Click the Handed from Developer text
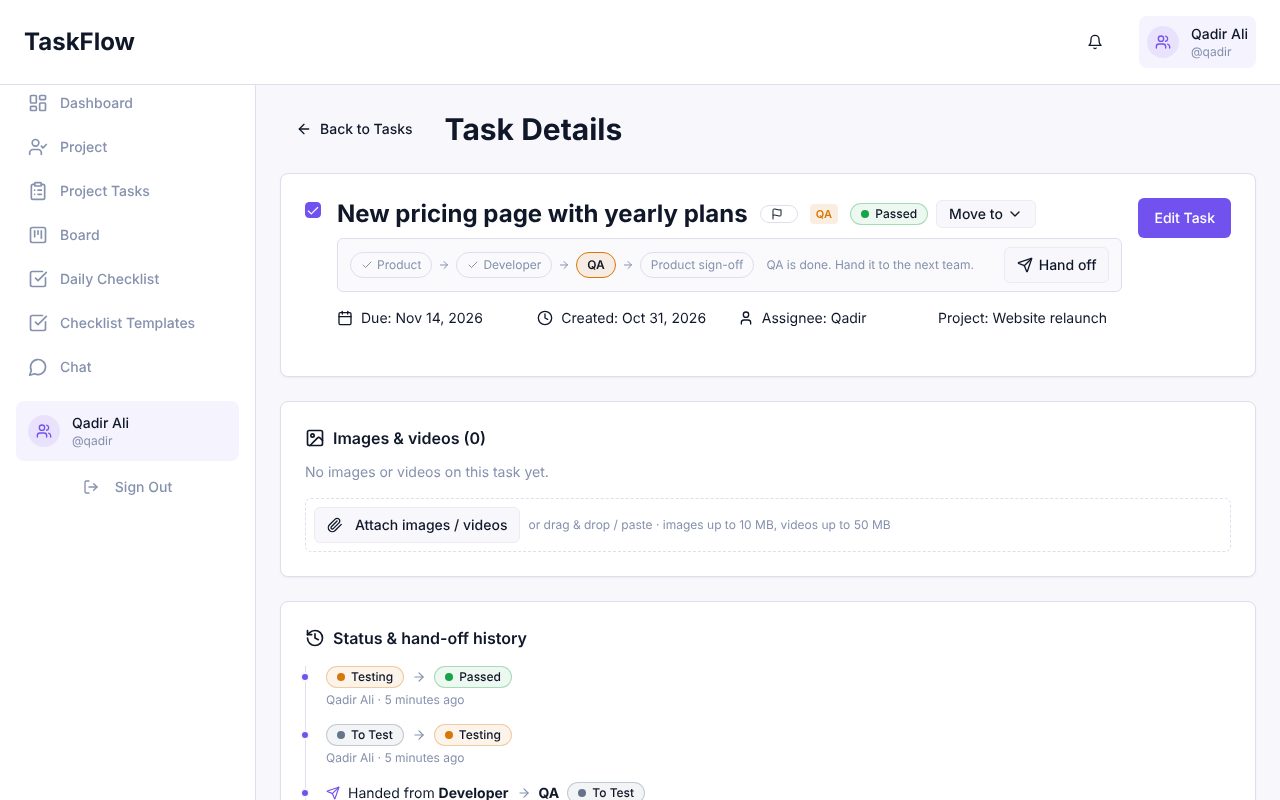The width and height of the screenshot is (1280, 800). click(428, 793)
